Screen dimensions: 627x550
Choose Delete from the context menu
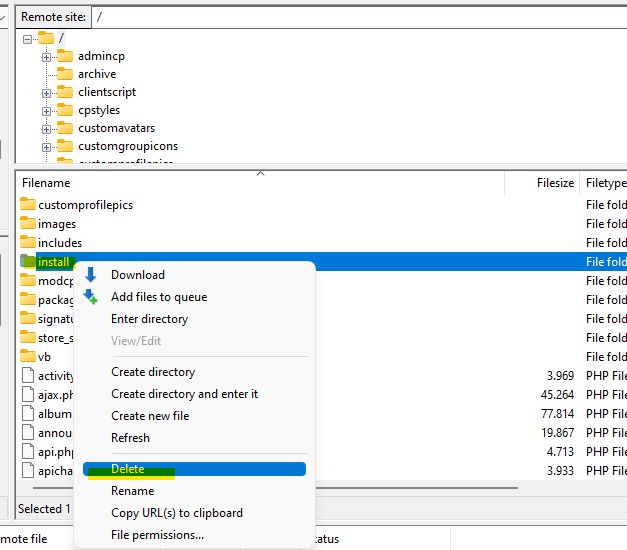128,469
